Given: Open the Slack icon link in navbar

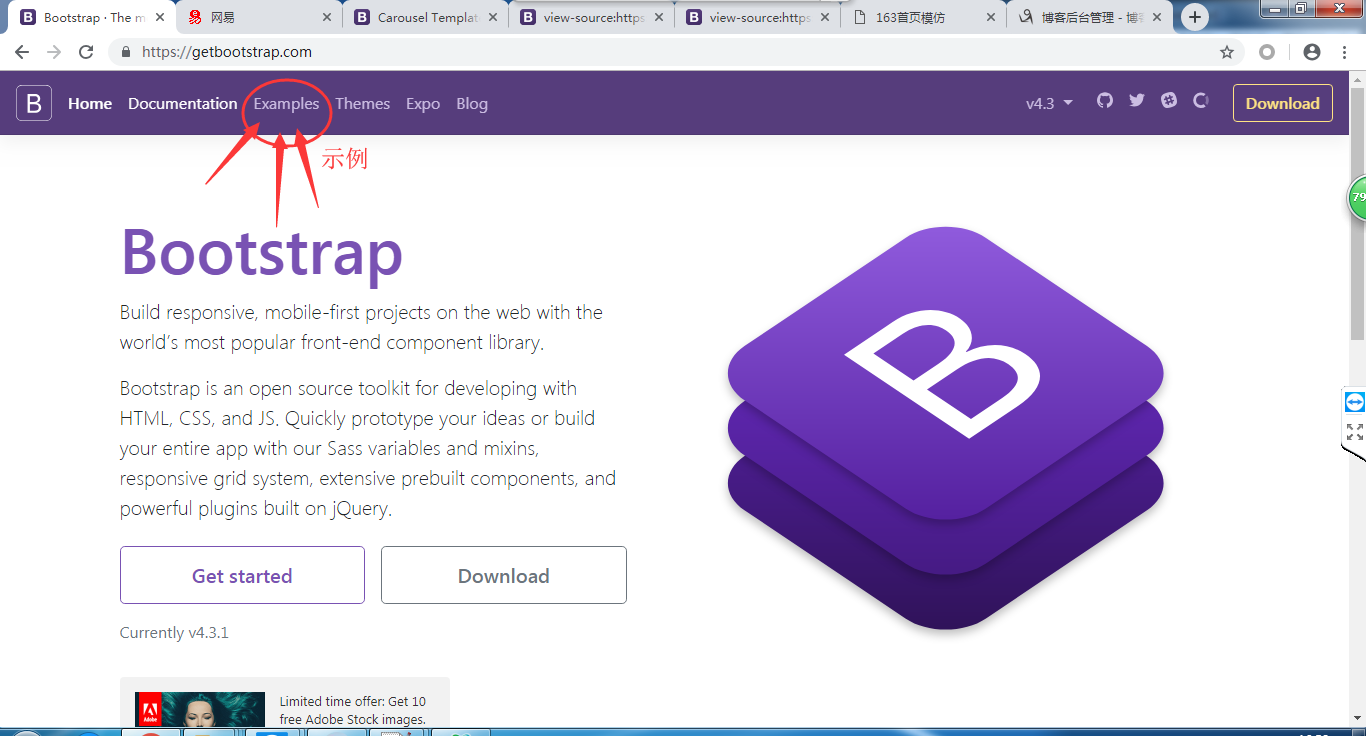Looking at the screenshot, I should (1169, 100).
